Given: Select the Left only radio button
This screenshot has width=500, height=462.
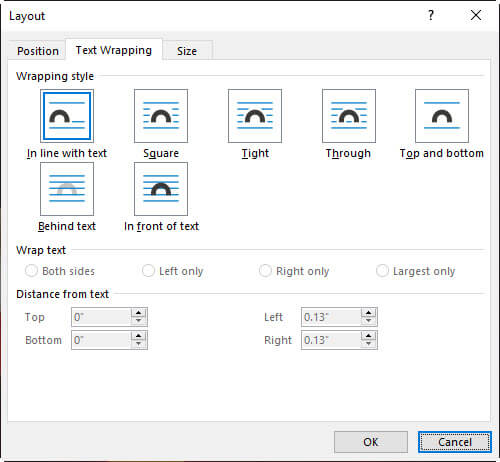Looking at the screenshot, I should coord(148,271).
